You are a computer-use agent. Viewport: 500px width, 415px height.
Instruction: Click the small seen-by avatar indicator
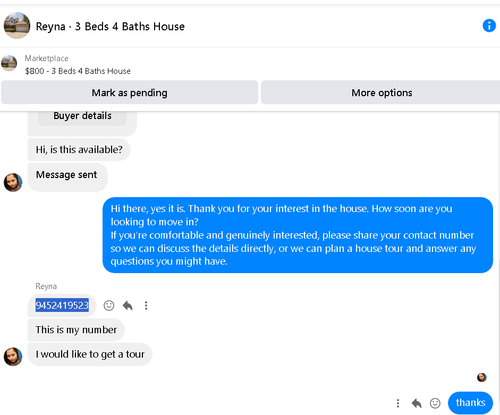(482, 377)
